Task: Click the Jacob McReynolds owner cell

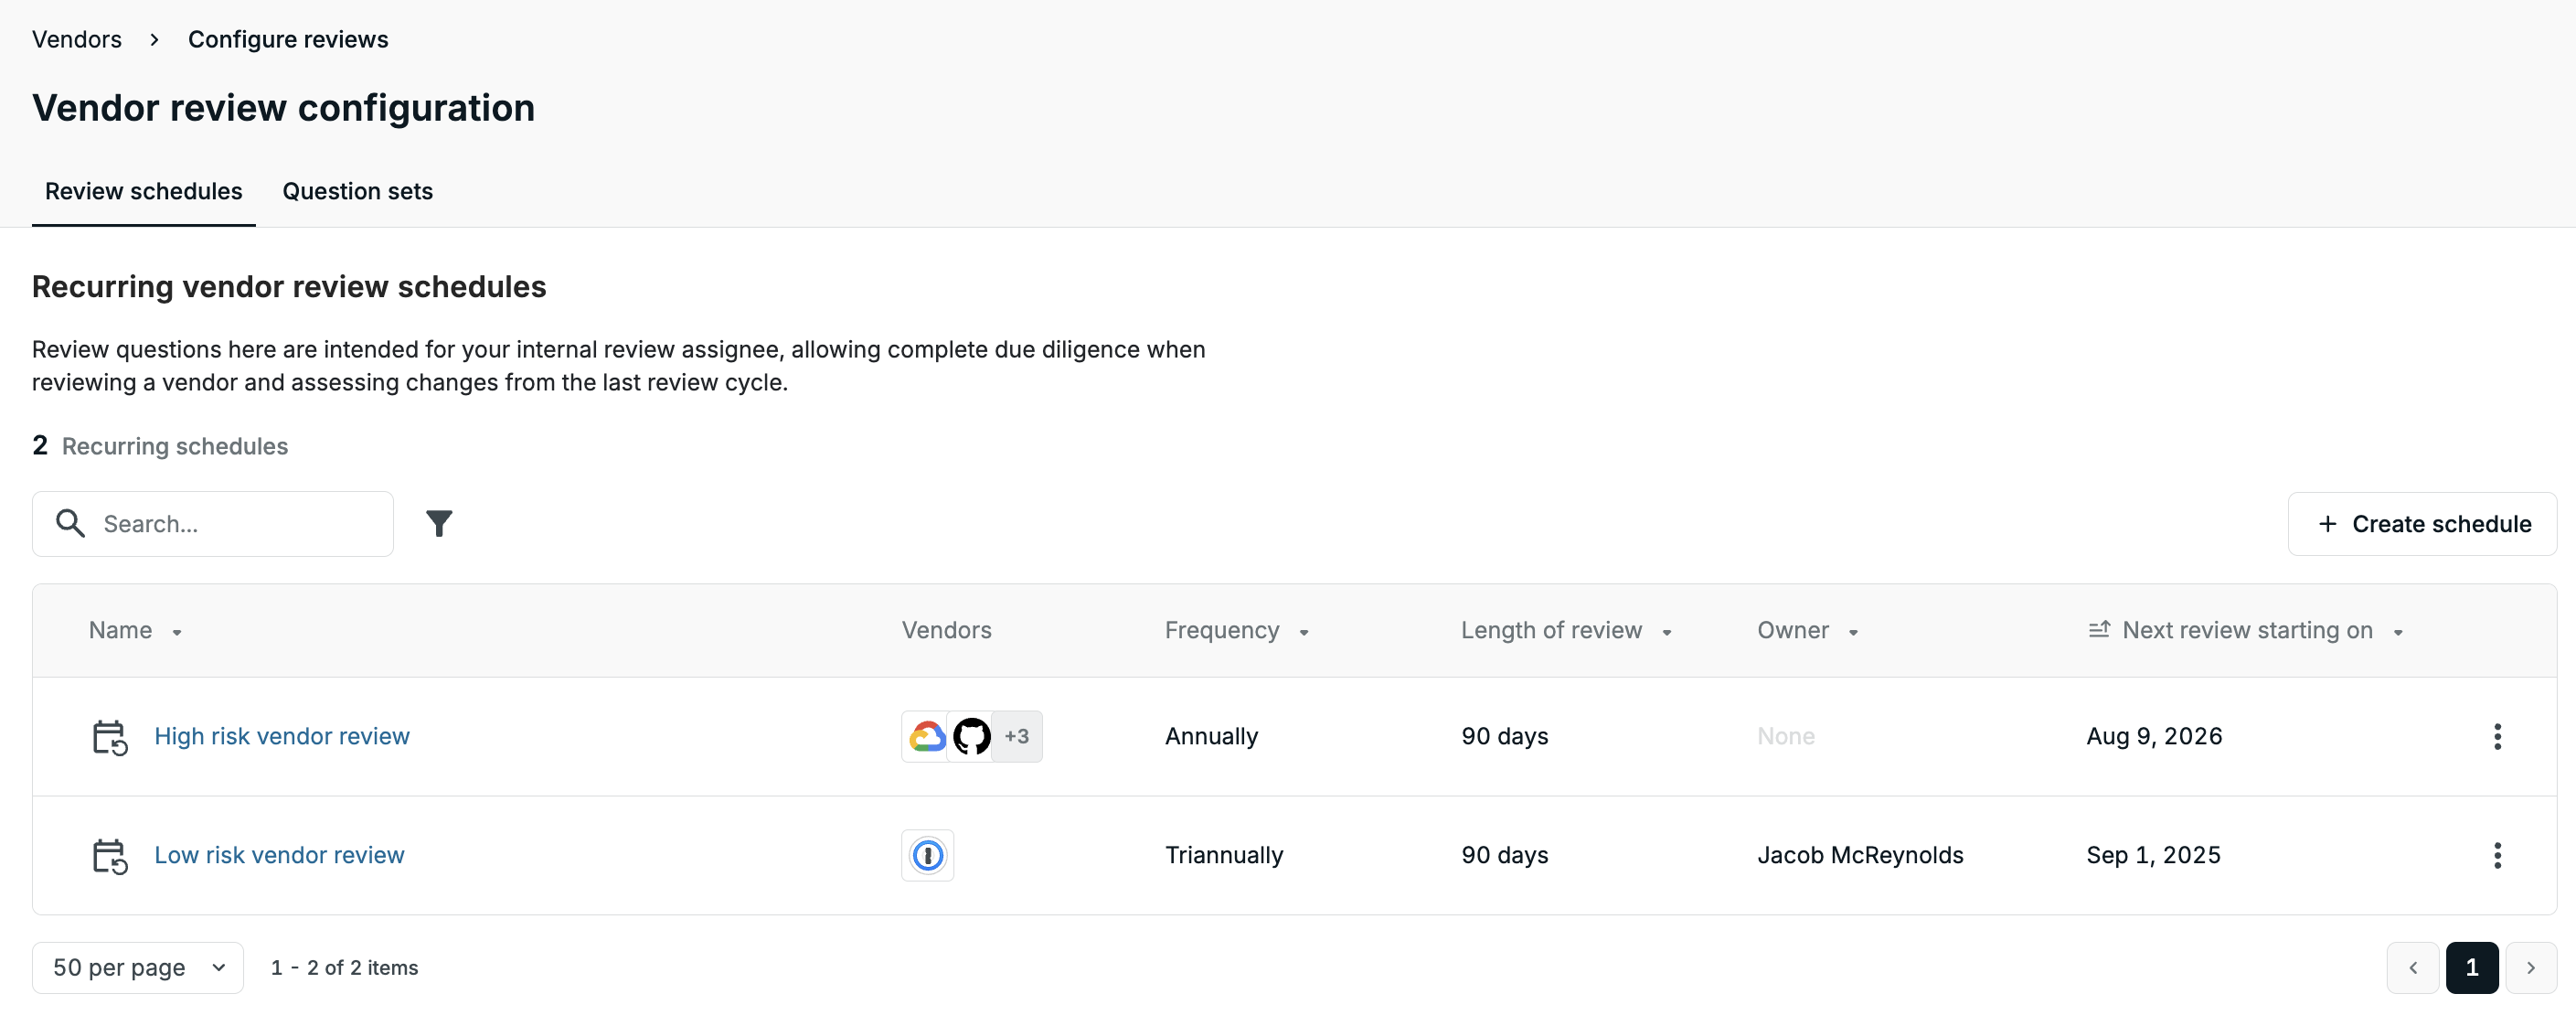Action: pyautogui.click(x=1860, y=856)
